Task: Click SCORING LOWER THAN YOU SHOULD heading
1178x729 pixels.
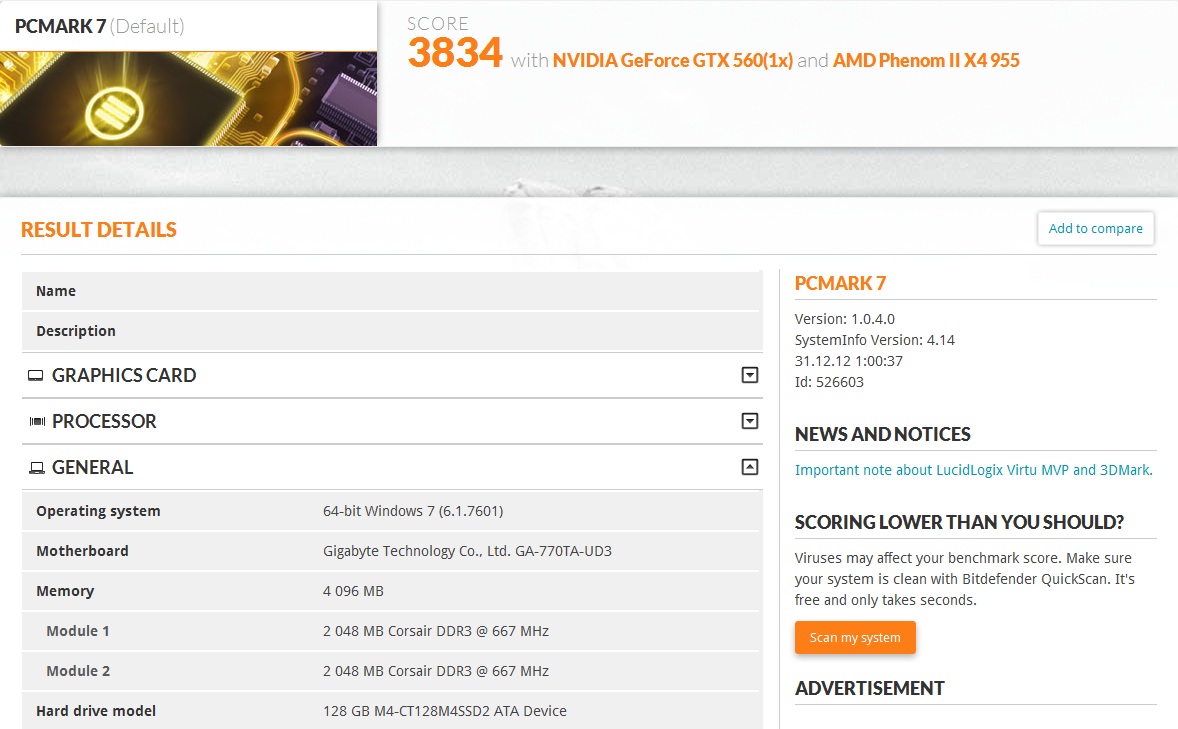Action: [959, 522]
